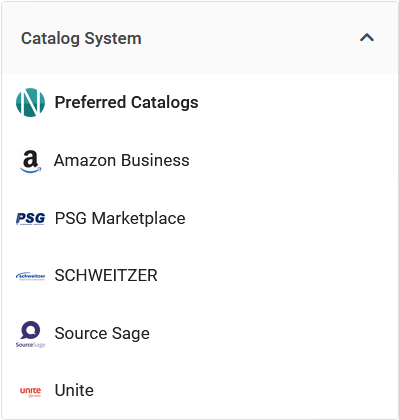Select the whole PSG Marketplace catalog row

click(x=199, y=219)
